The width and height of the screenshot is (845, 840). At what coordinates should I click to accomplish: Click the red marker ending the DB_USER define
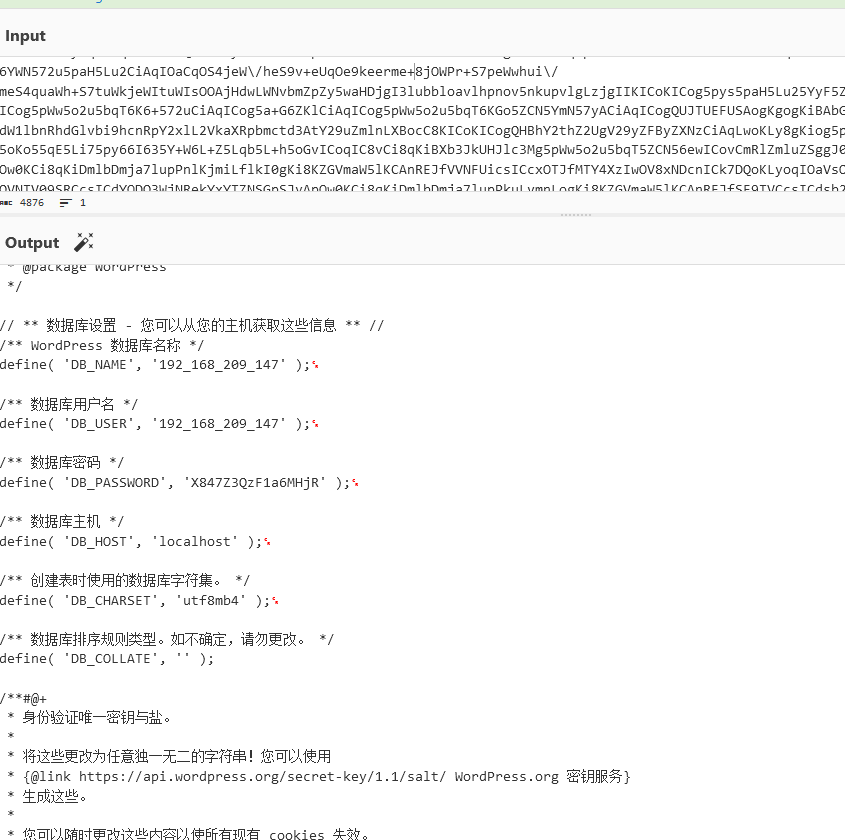click(x=315, y=422)
